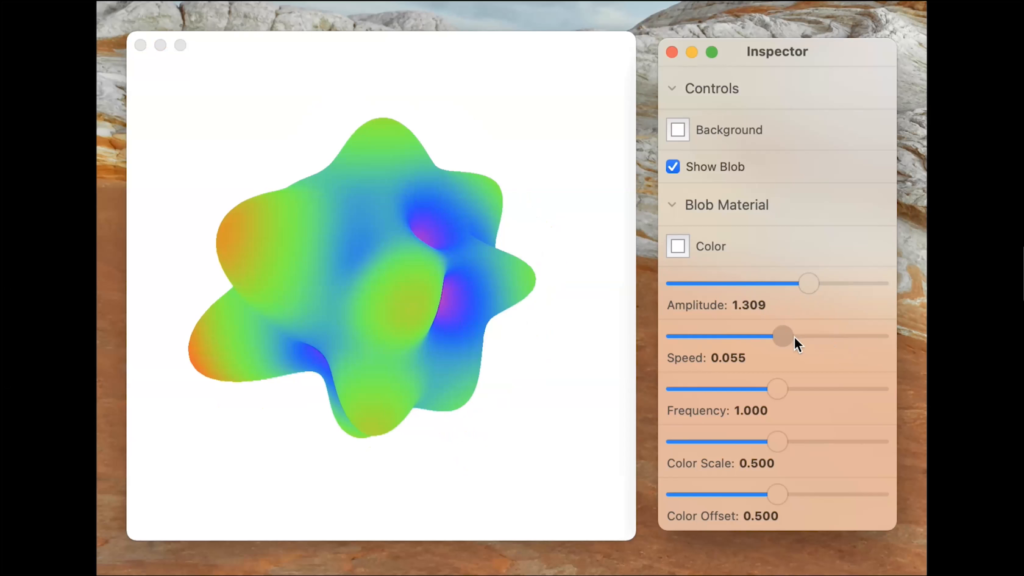
Task: Click the Speed value 0.055
Action: [728, 358]
